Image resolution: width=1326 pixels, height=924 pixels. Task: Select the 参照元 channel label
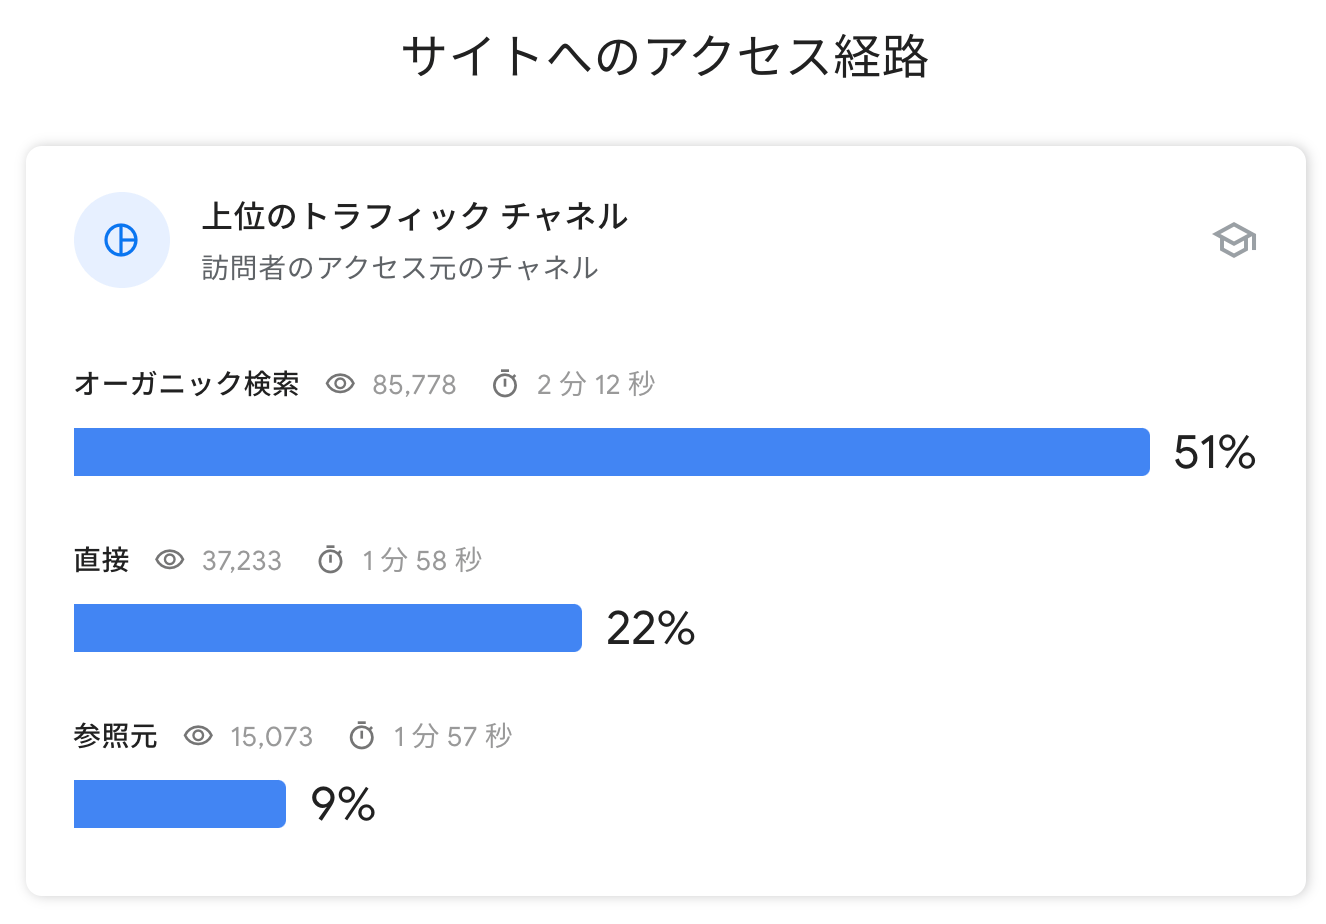[x=116, y=736]
